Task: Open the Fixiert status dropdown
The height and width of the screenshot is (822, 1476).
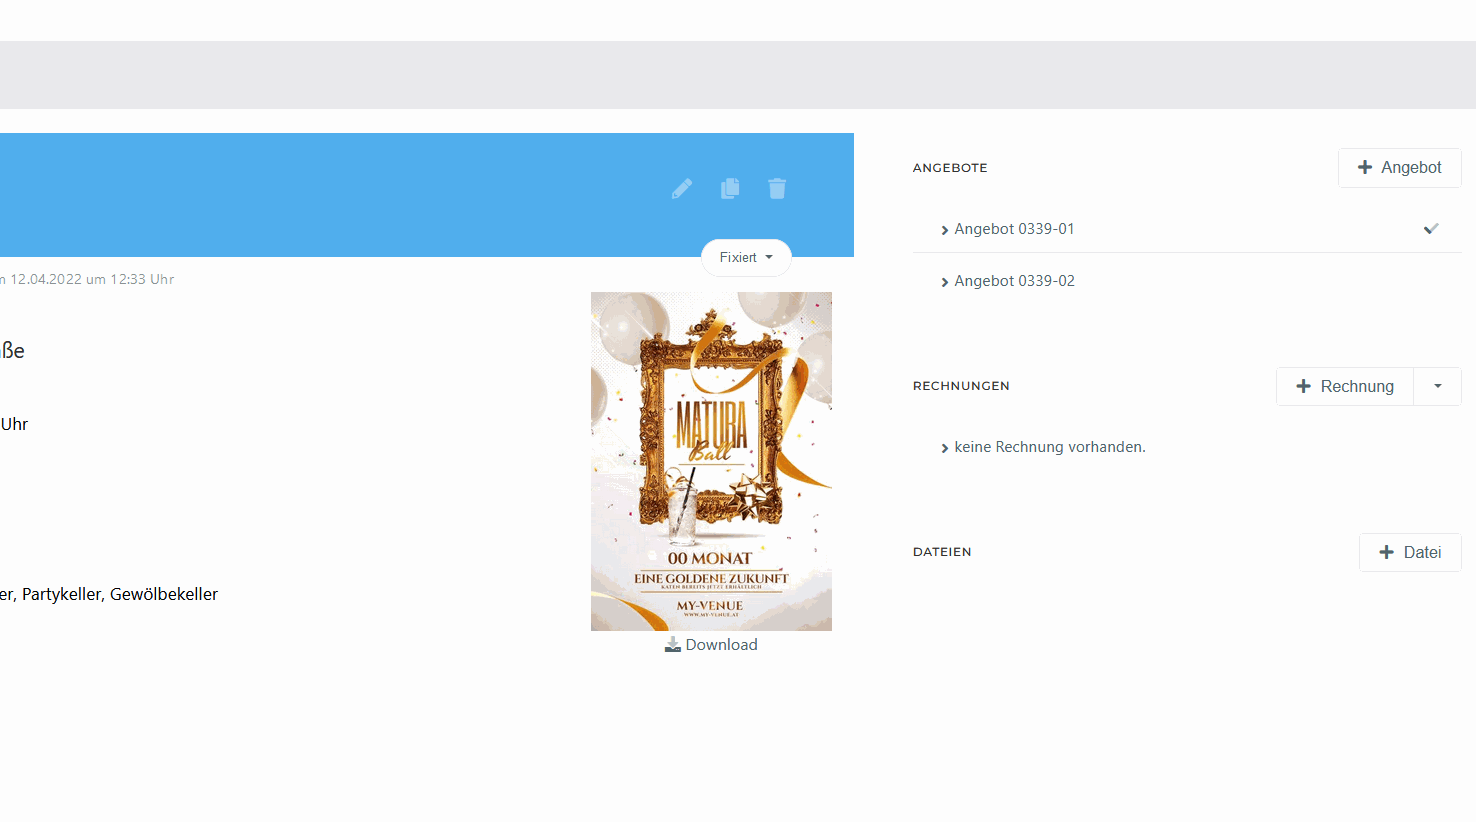Action: pyautogui.click(x=746, y=257)
